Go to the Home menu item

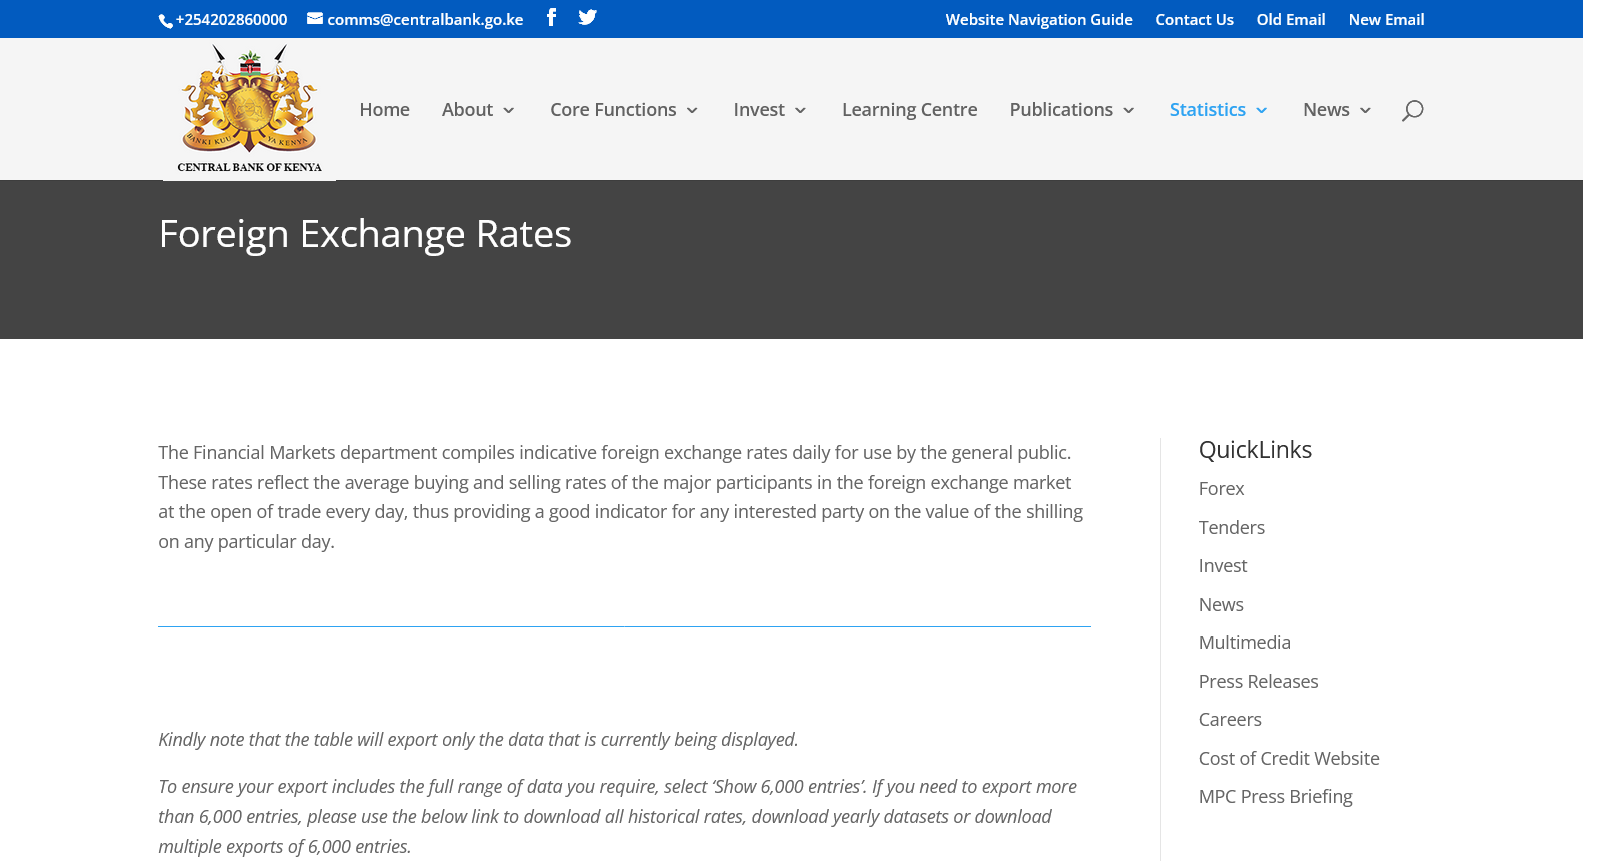coord(384,110)
